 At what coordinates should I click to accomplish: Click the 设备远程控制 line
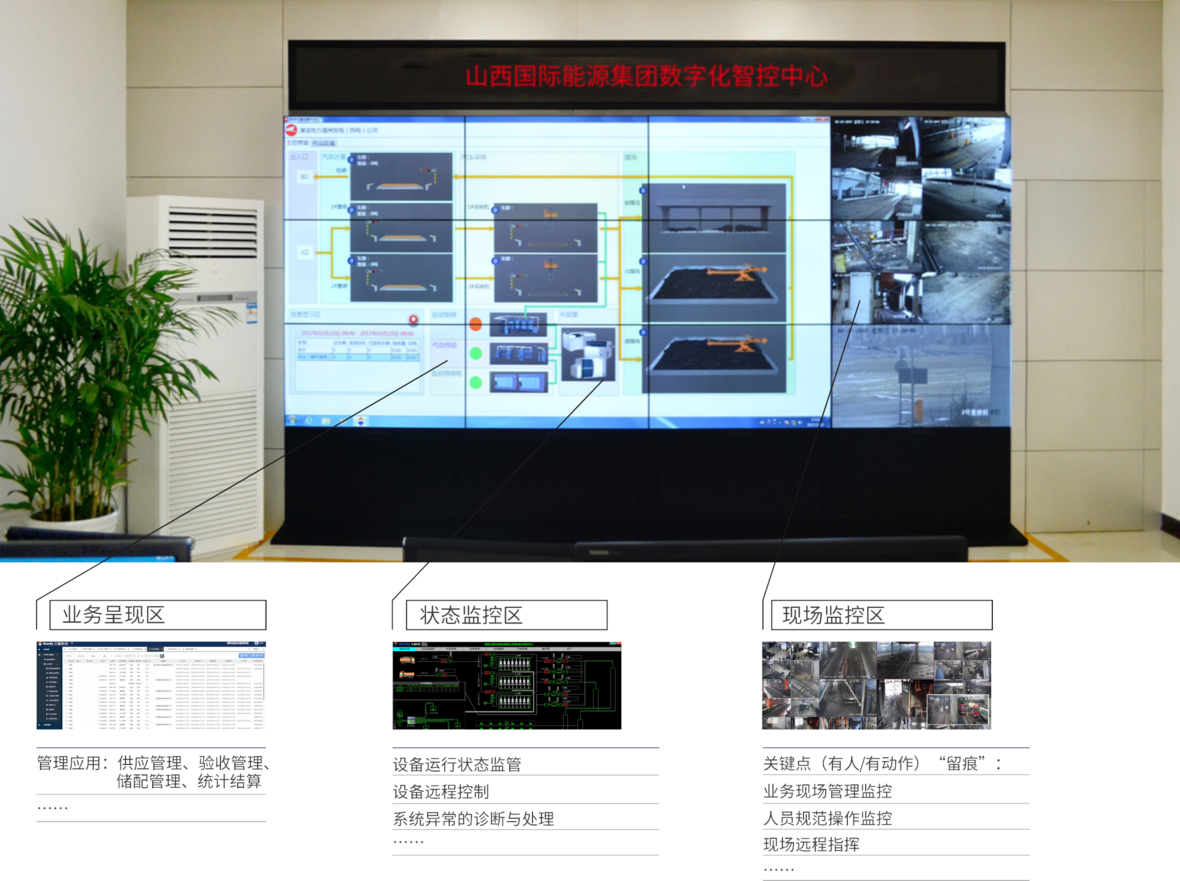(441, 791)
